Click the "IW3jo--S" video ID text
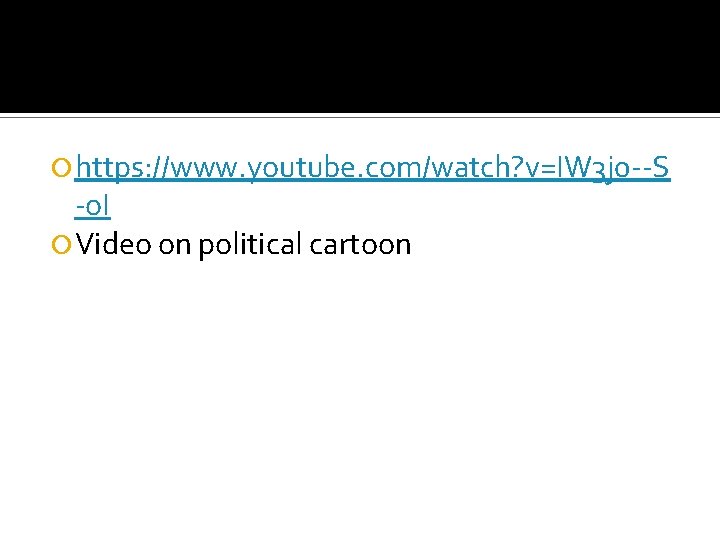Viewport: 720px width, 540px height. pos(613,168)
